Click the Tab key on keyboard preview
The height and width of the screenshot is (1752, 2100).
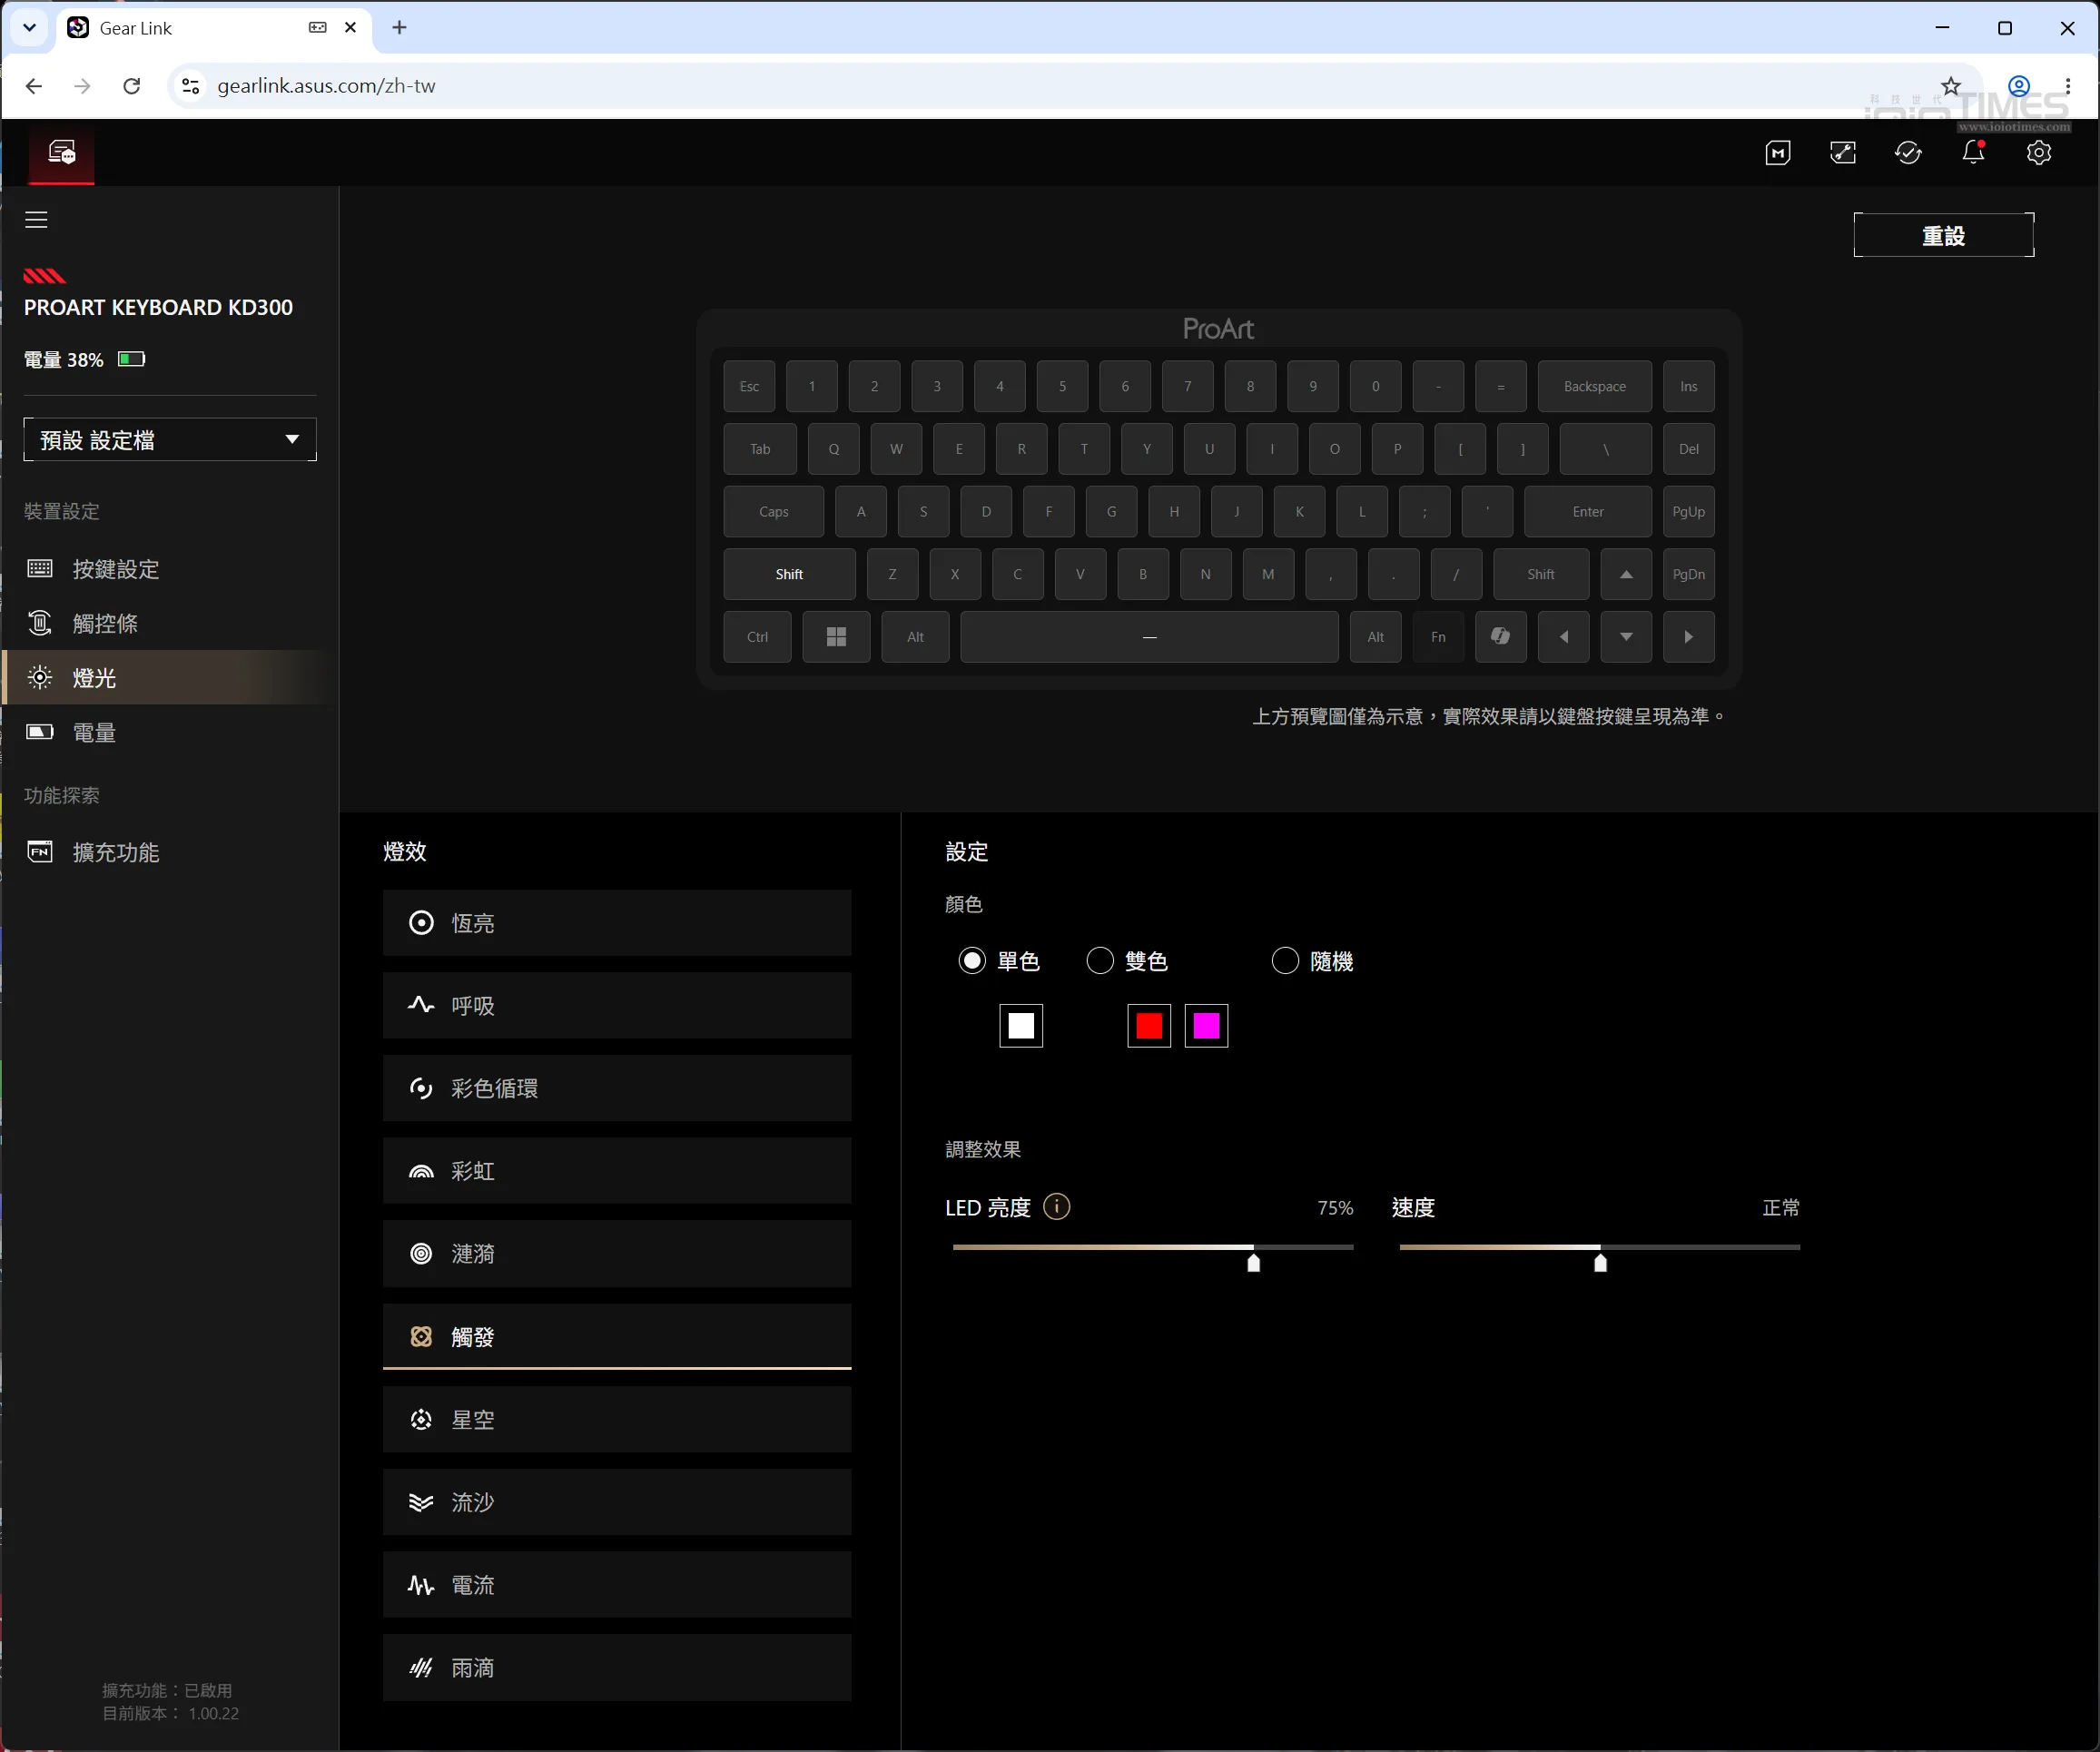click(760, 449)
